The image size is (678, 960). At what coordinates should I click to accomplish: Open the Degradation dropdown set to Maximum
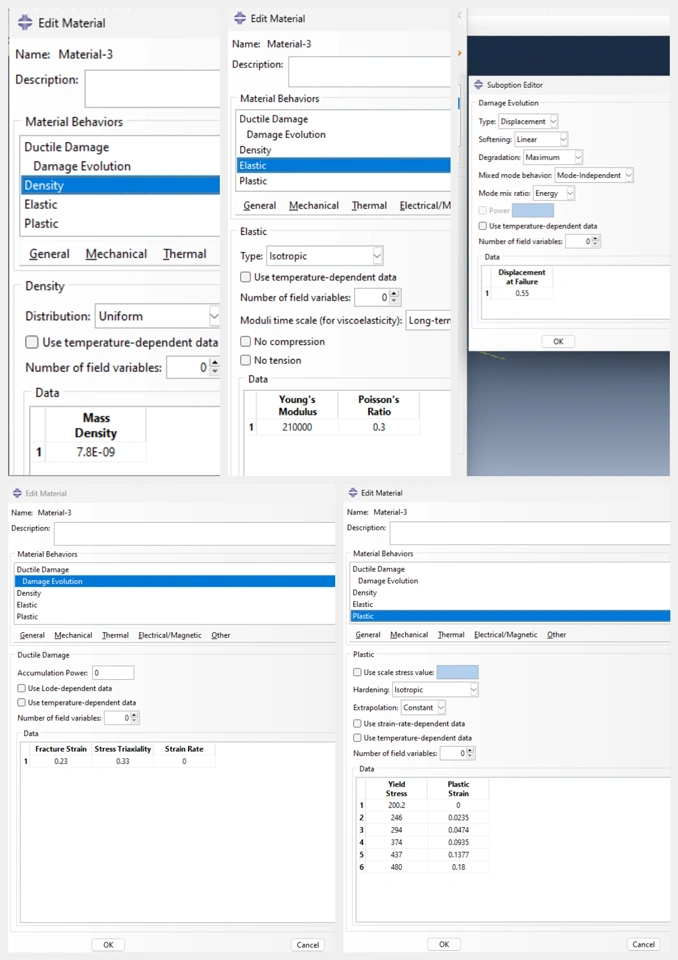click(552, 157)
